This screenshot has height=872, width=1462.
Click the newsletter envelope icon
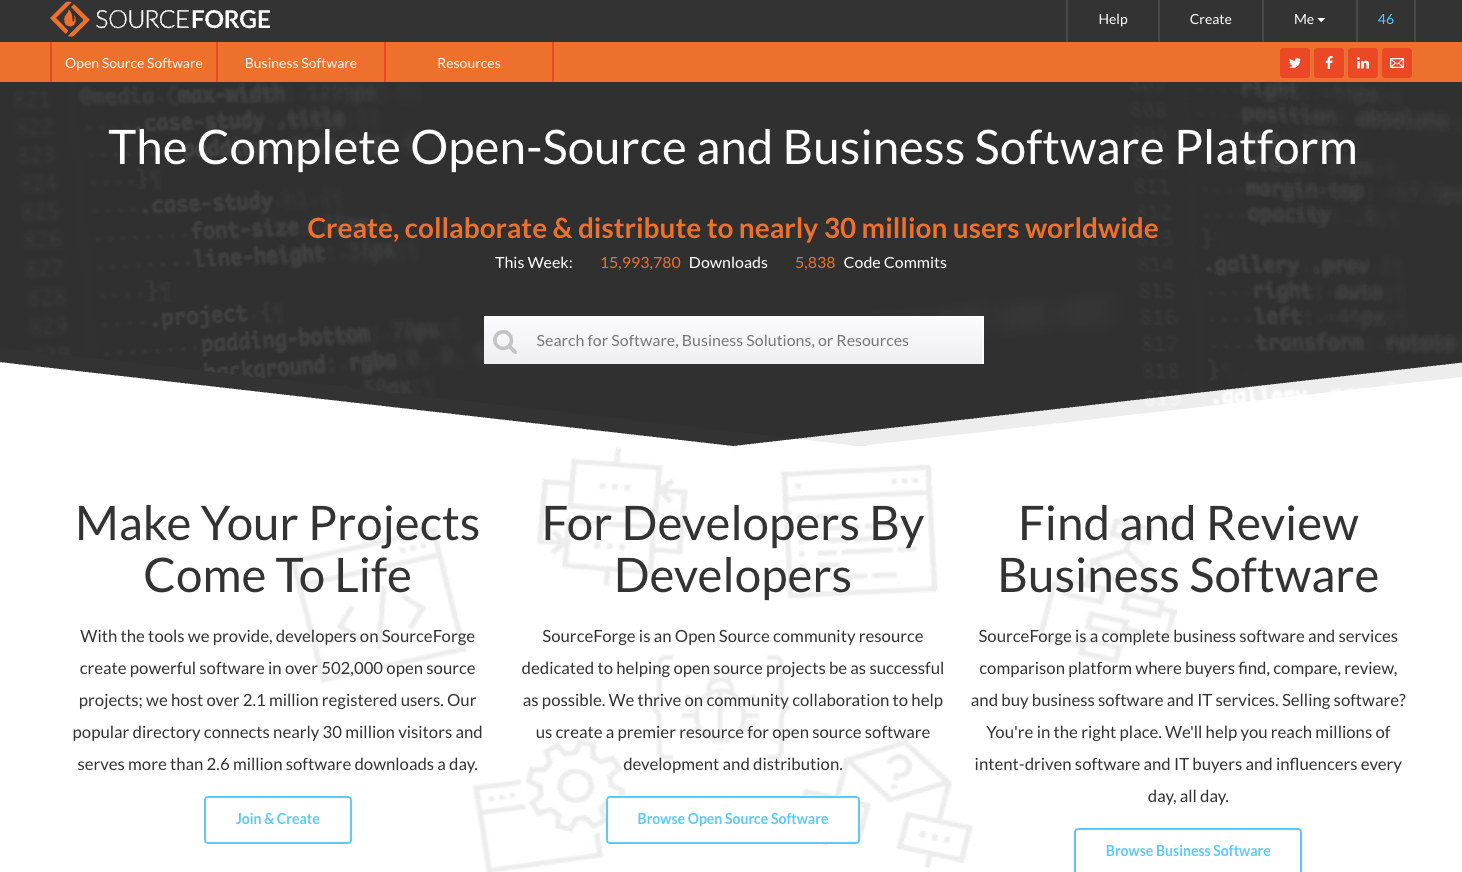click(1397, 63)
